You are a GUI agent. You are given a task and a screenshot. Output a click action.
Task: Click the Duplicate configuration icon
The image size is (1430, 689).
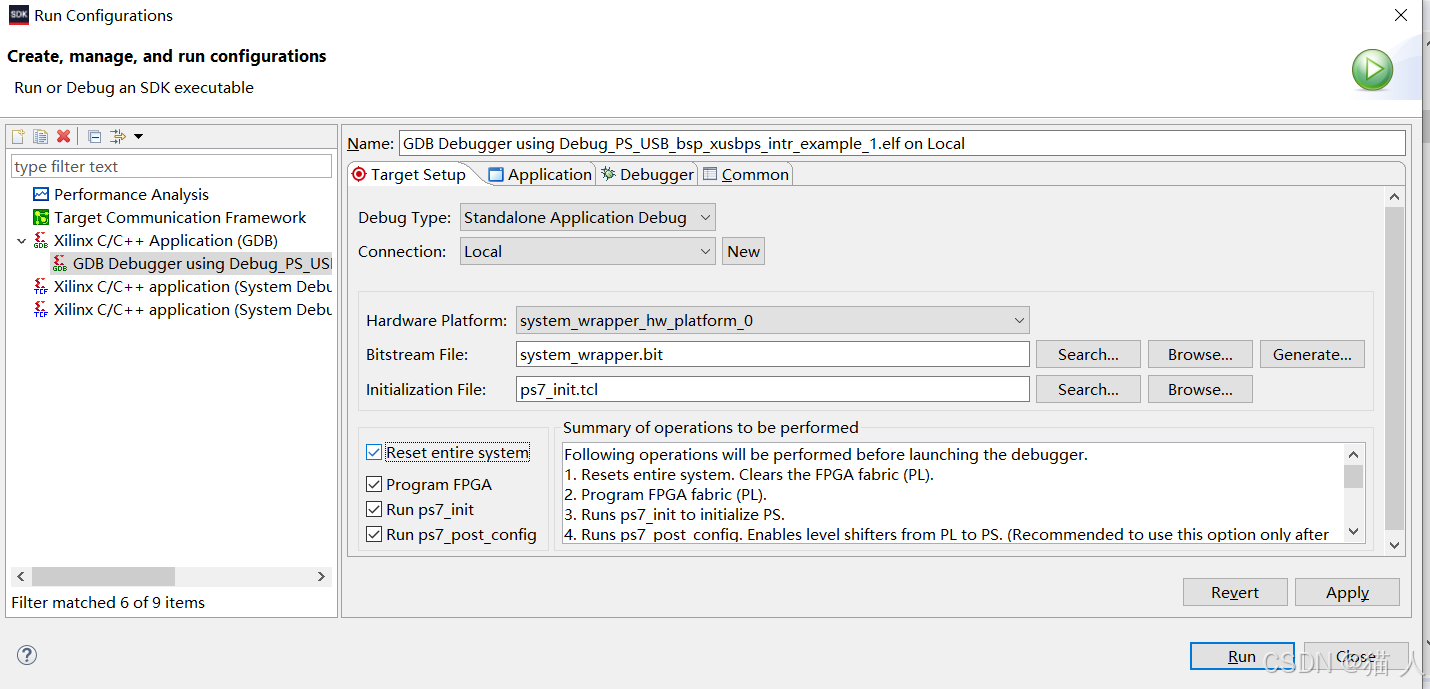click(x=40, y=136)
